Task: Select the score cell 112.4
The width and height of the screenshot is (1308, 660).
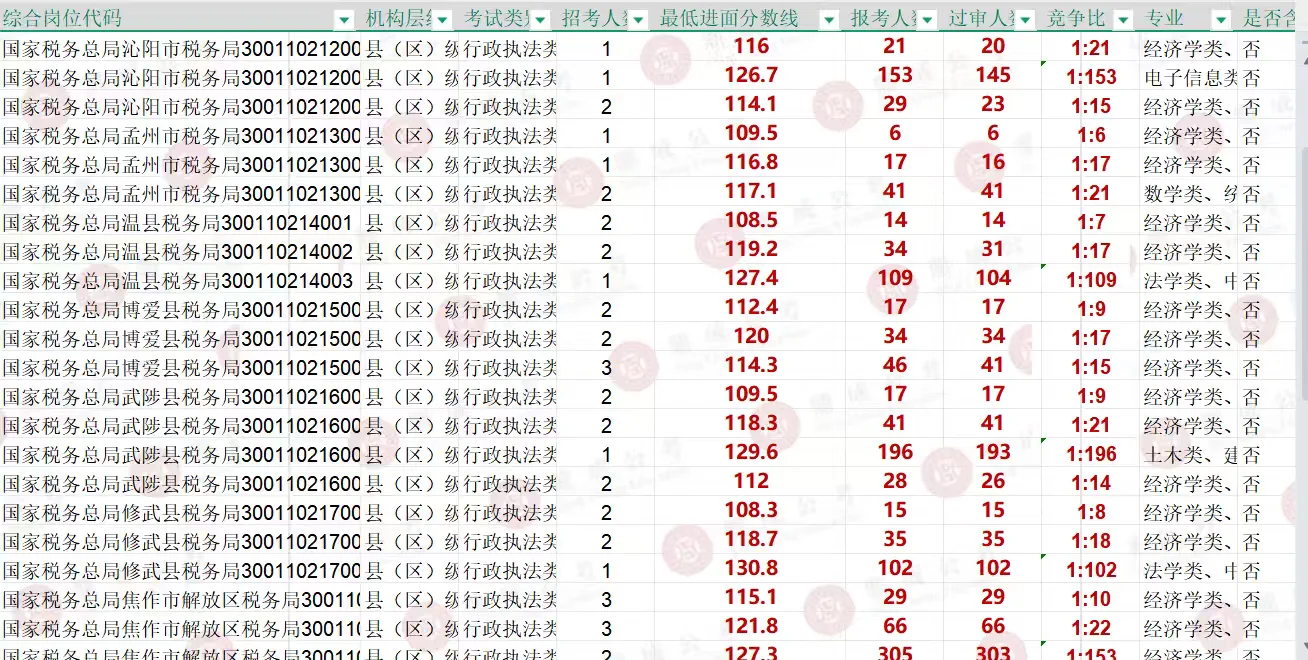Action: tap(751, 307)
